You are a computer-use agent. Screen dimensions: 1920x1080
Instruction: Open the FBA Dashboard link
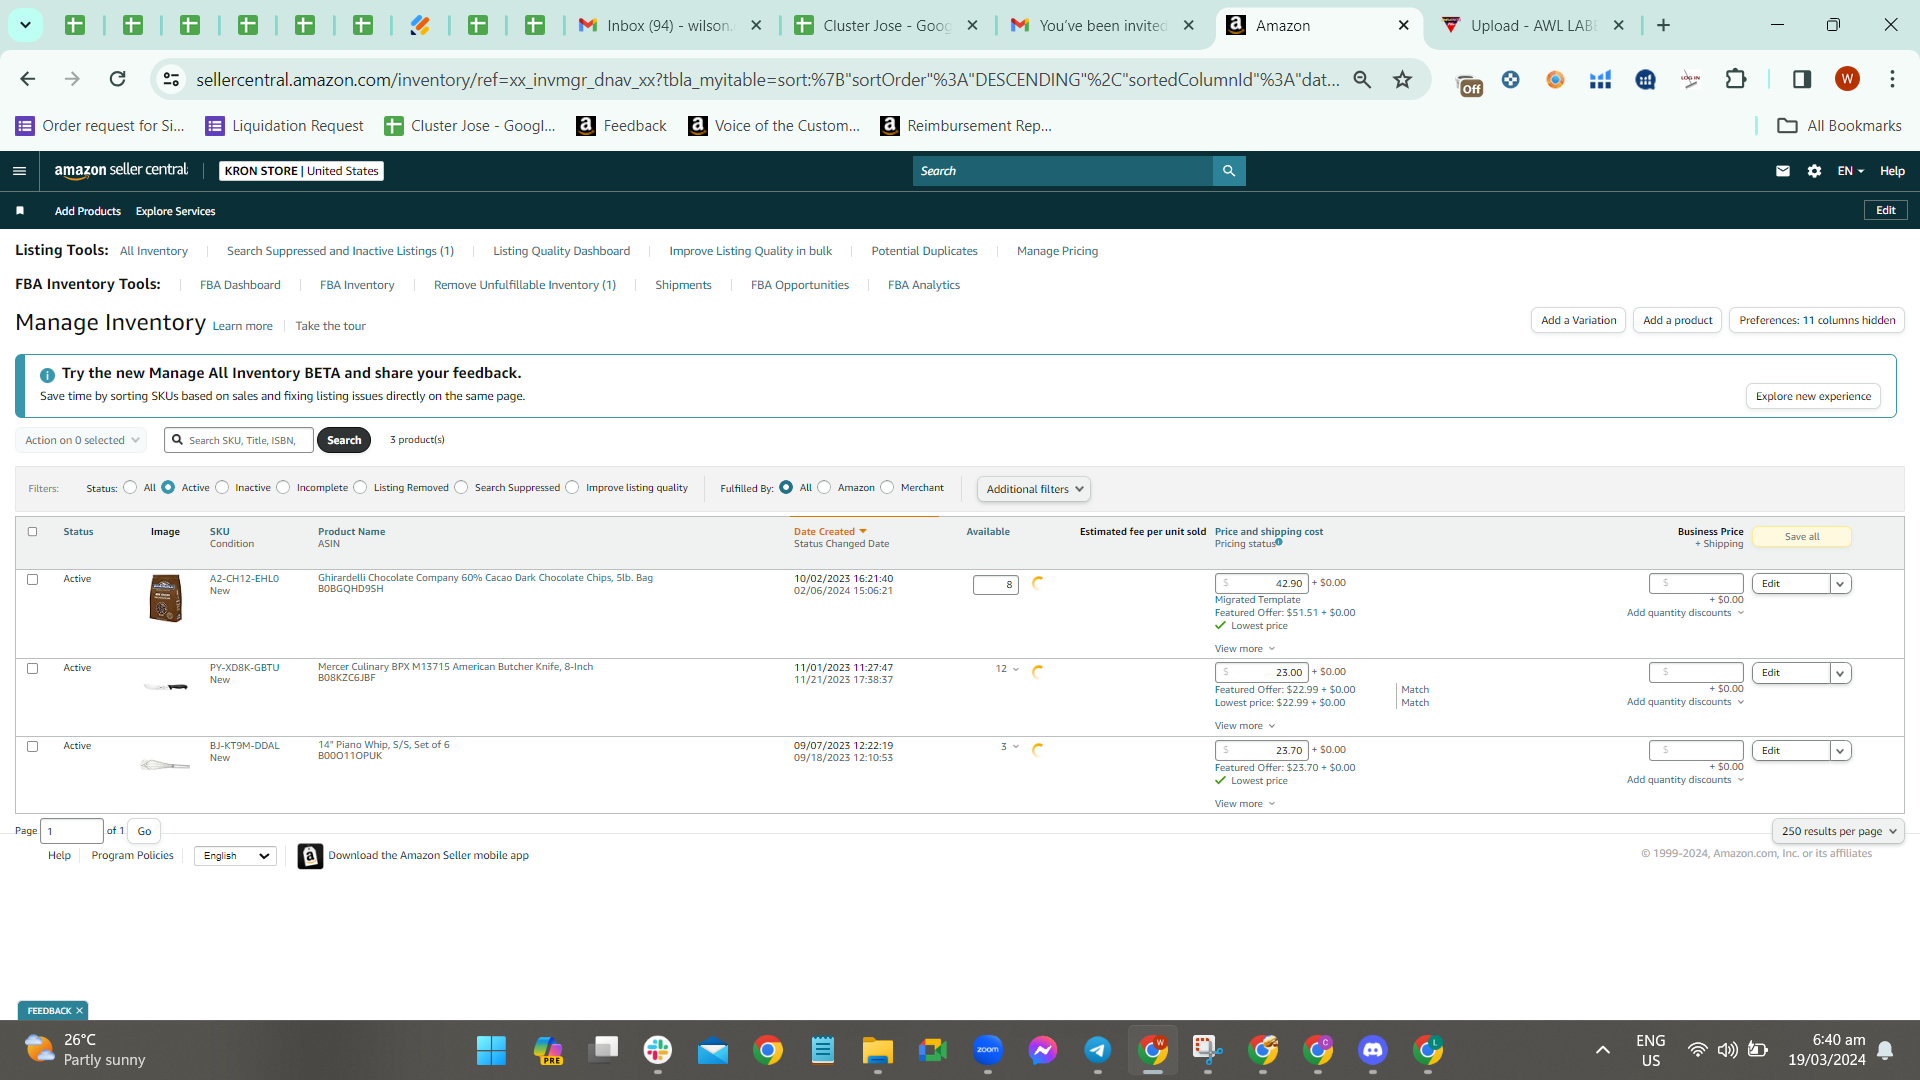click(240, 285)
